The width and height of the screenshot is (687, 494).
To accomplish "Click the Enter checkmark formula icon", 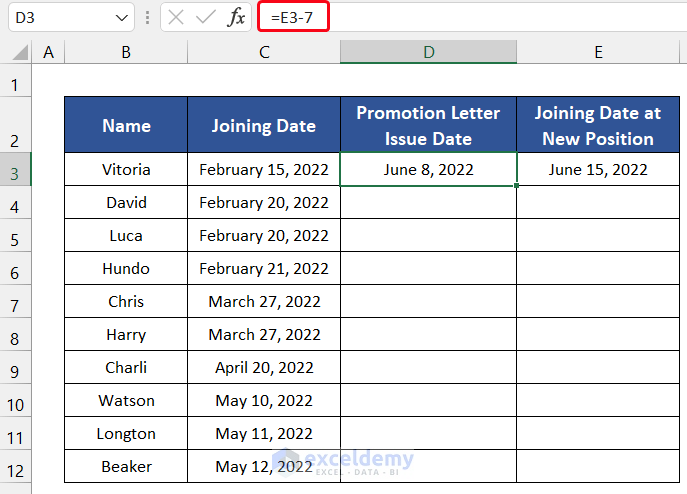I will click(x=206, y=17).
